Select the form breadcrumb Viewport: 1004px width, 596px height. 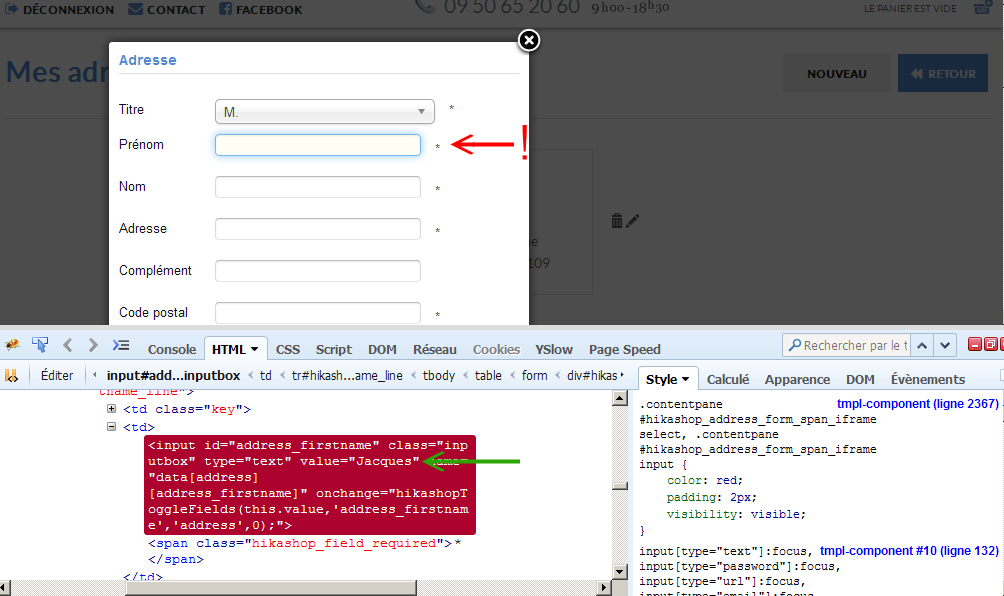tap(534, 376)
